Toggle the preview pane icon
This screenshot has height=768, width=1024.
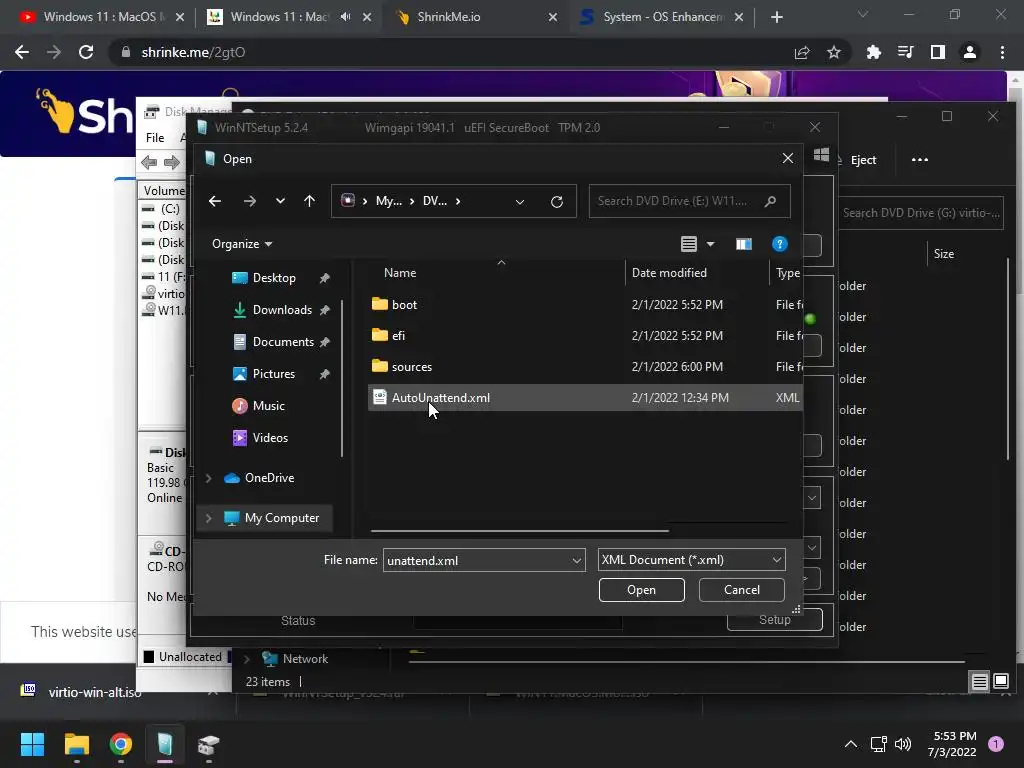pyautogui.click(x=744, y=244)
